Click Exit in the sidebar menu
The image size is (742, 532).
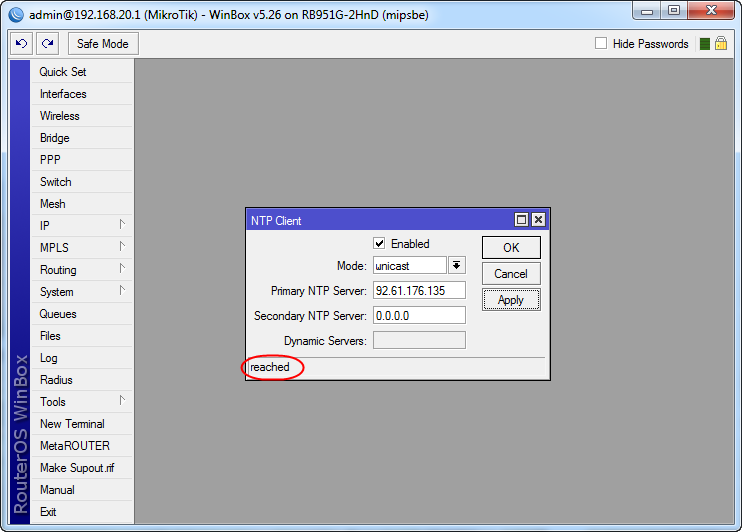click(81, 512)
